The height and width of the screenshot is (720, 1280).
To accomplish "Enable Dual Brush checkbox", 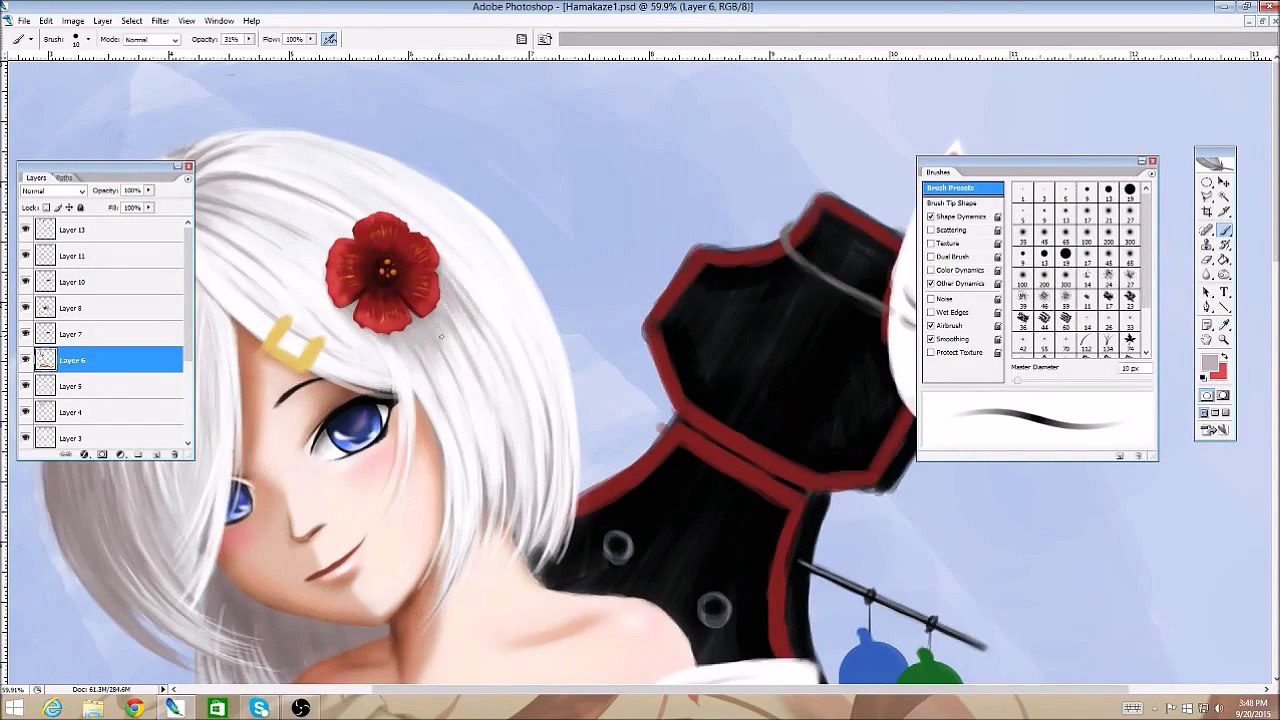I will pos(931,256).
